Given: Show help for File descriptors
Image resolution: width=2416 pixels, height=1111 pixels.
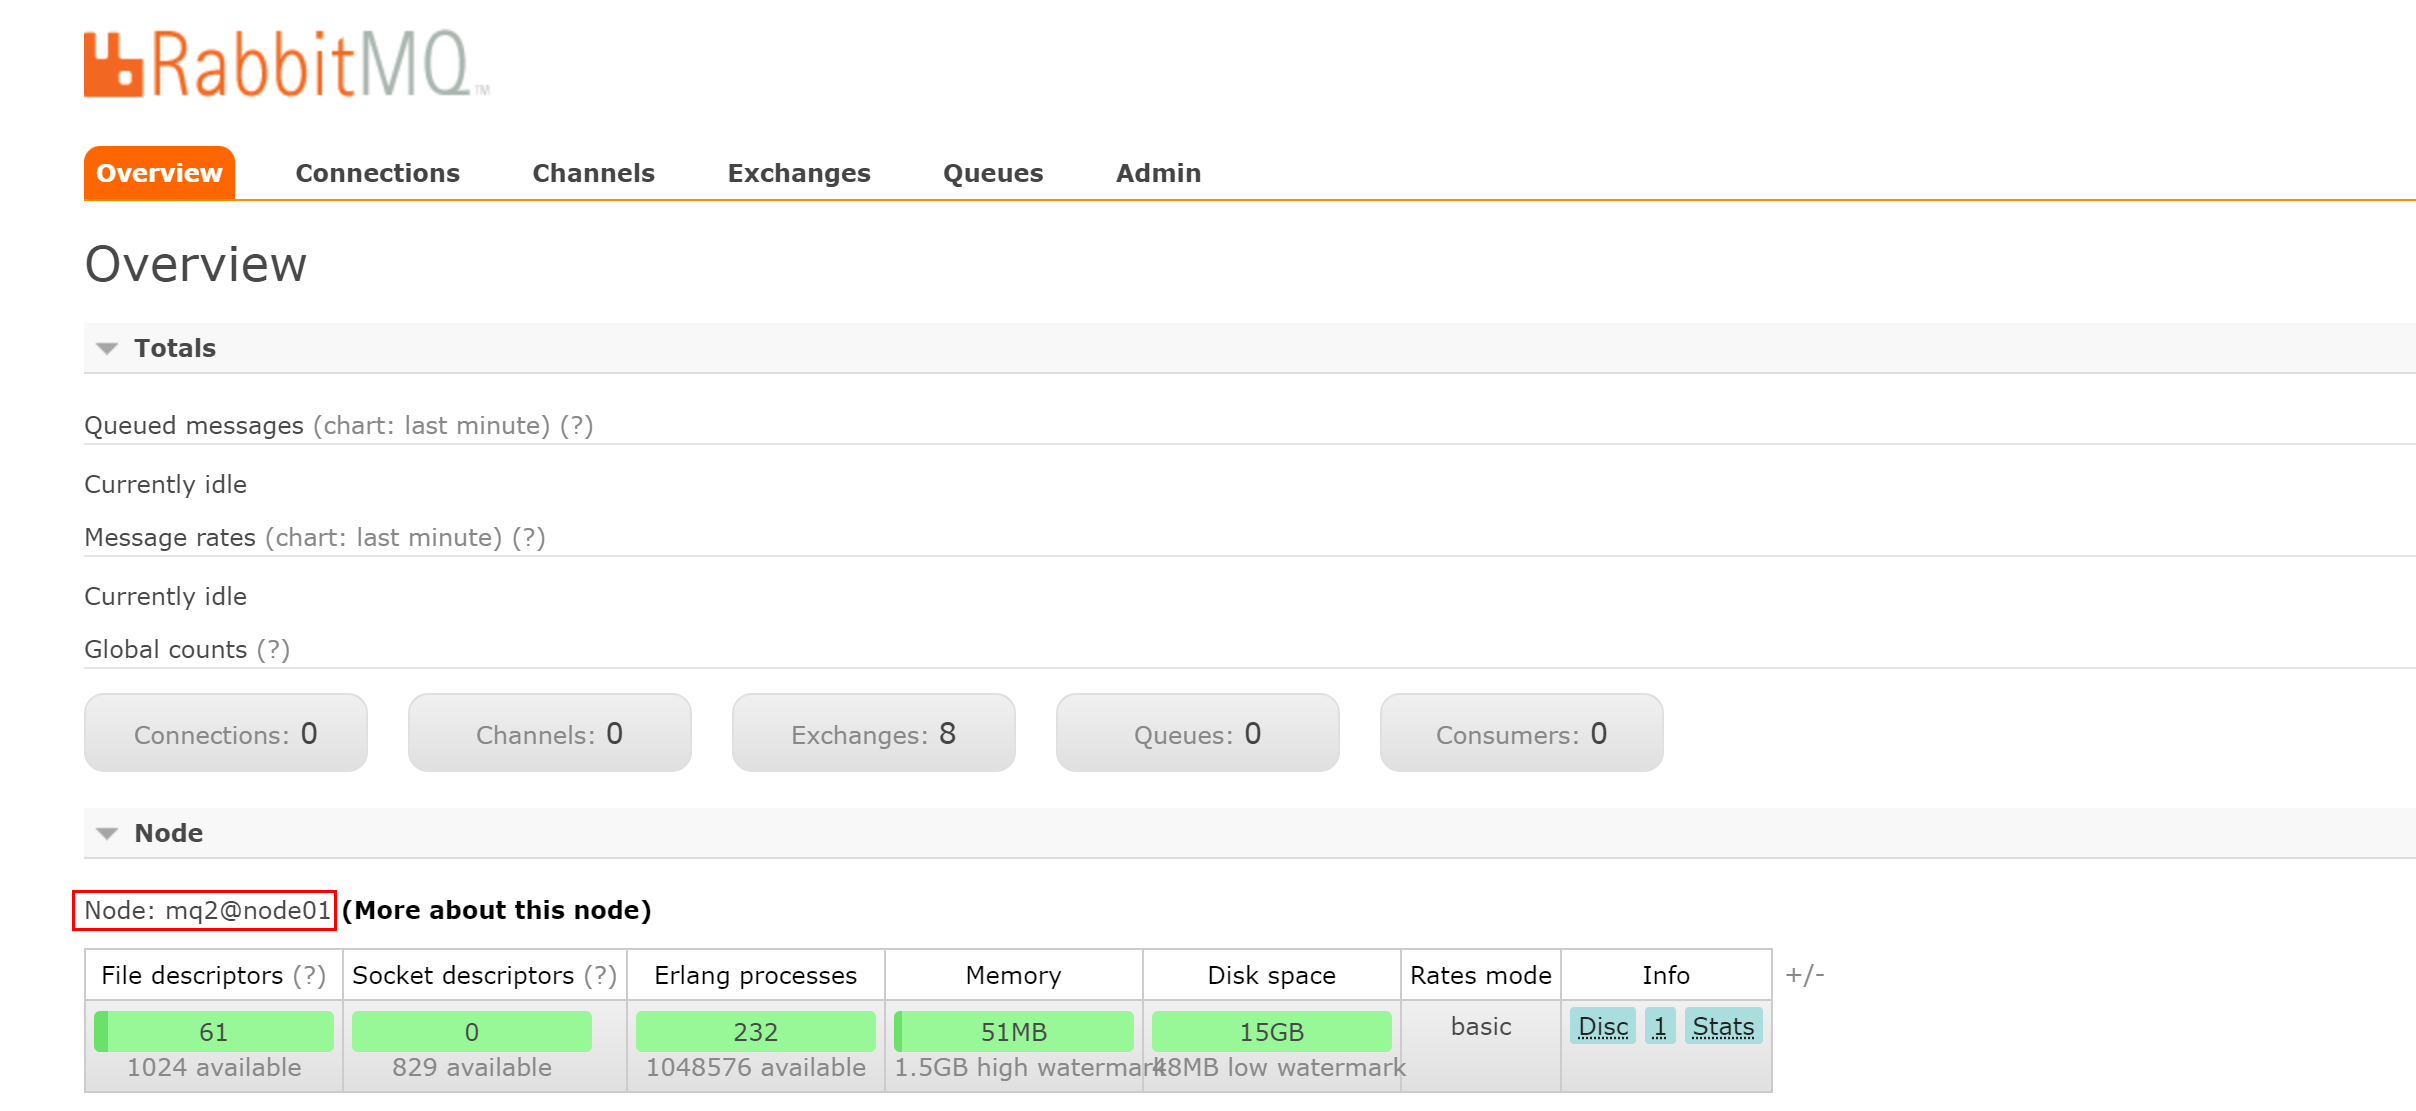Looking at the screenshot, I should [309, 975].
